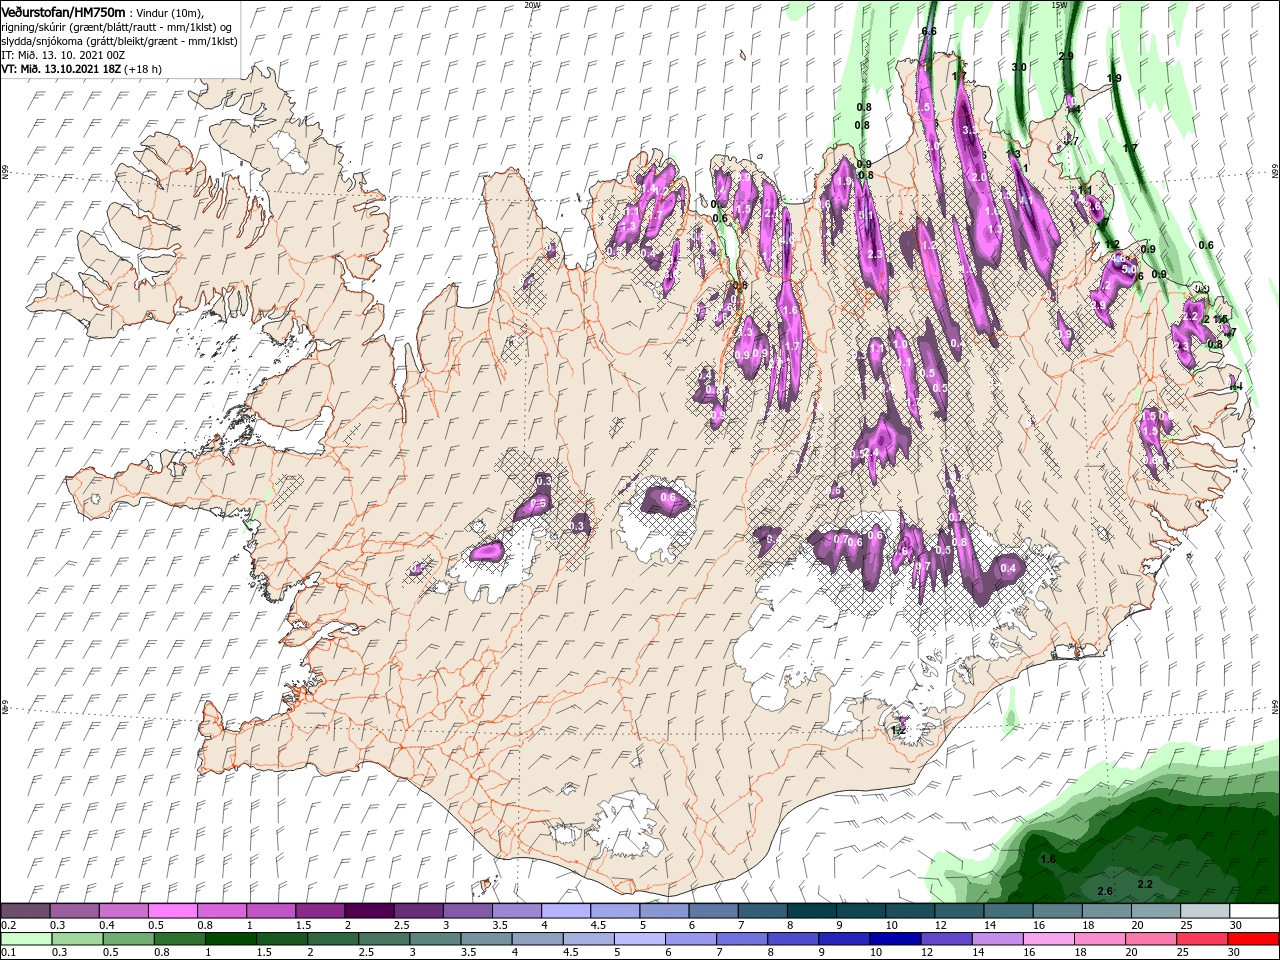Pick the lower rain scale swatch labelled 12
The image size is (1280, 960).
point(946,939)
